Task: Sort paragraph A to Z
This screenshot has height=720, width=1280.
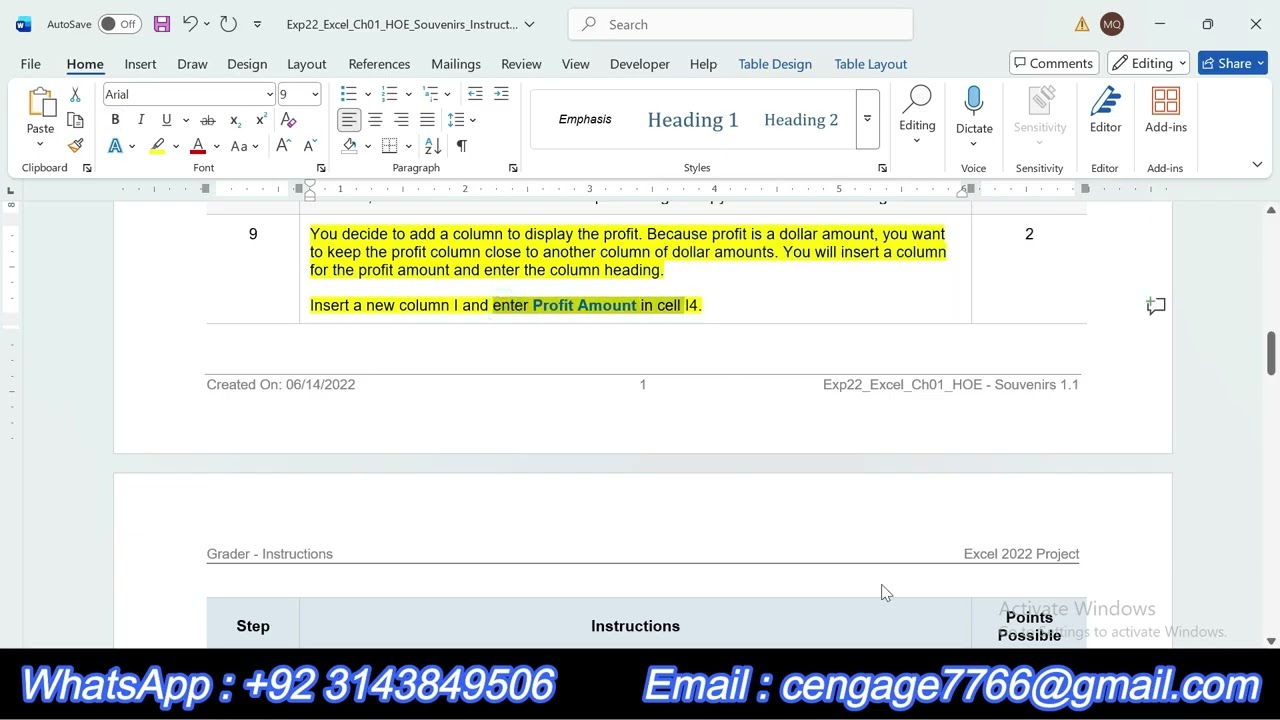Action: [x=433, y=146]
